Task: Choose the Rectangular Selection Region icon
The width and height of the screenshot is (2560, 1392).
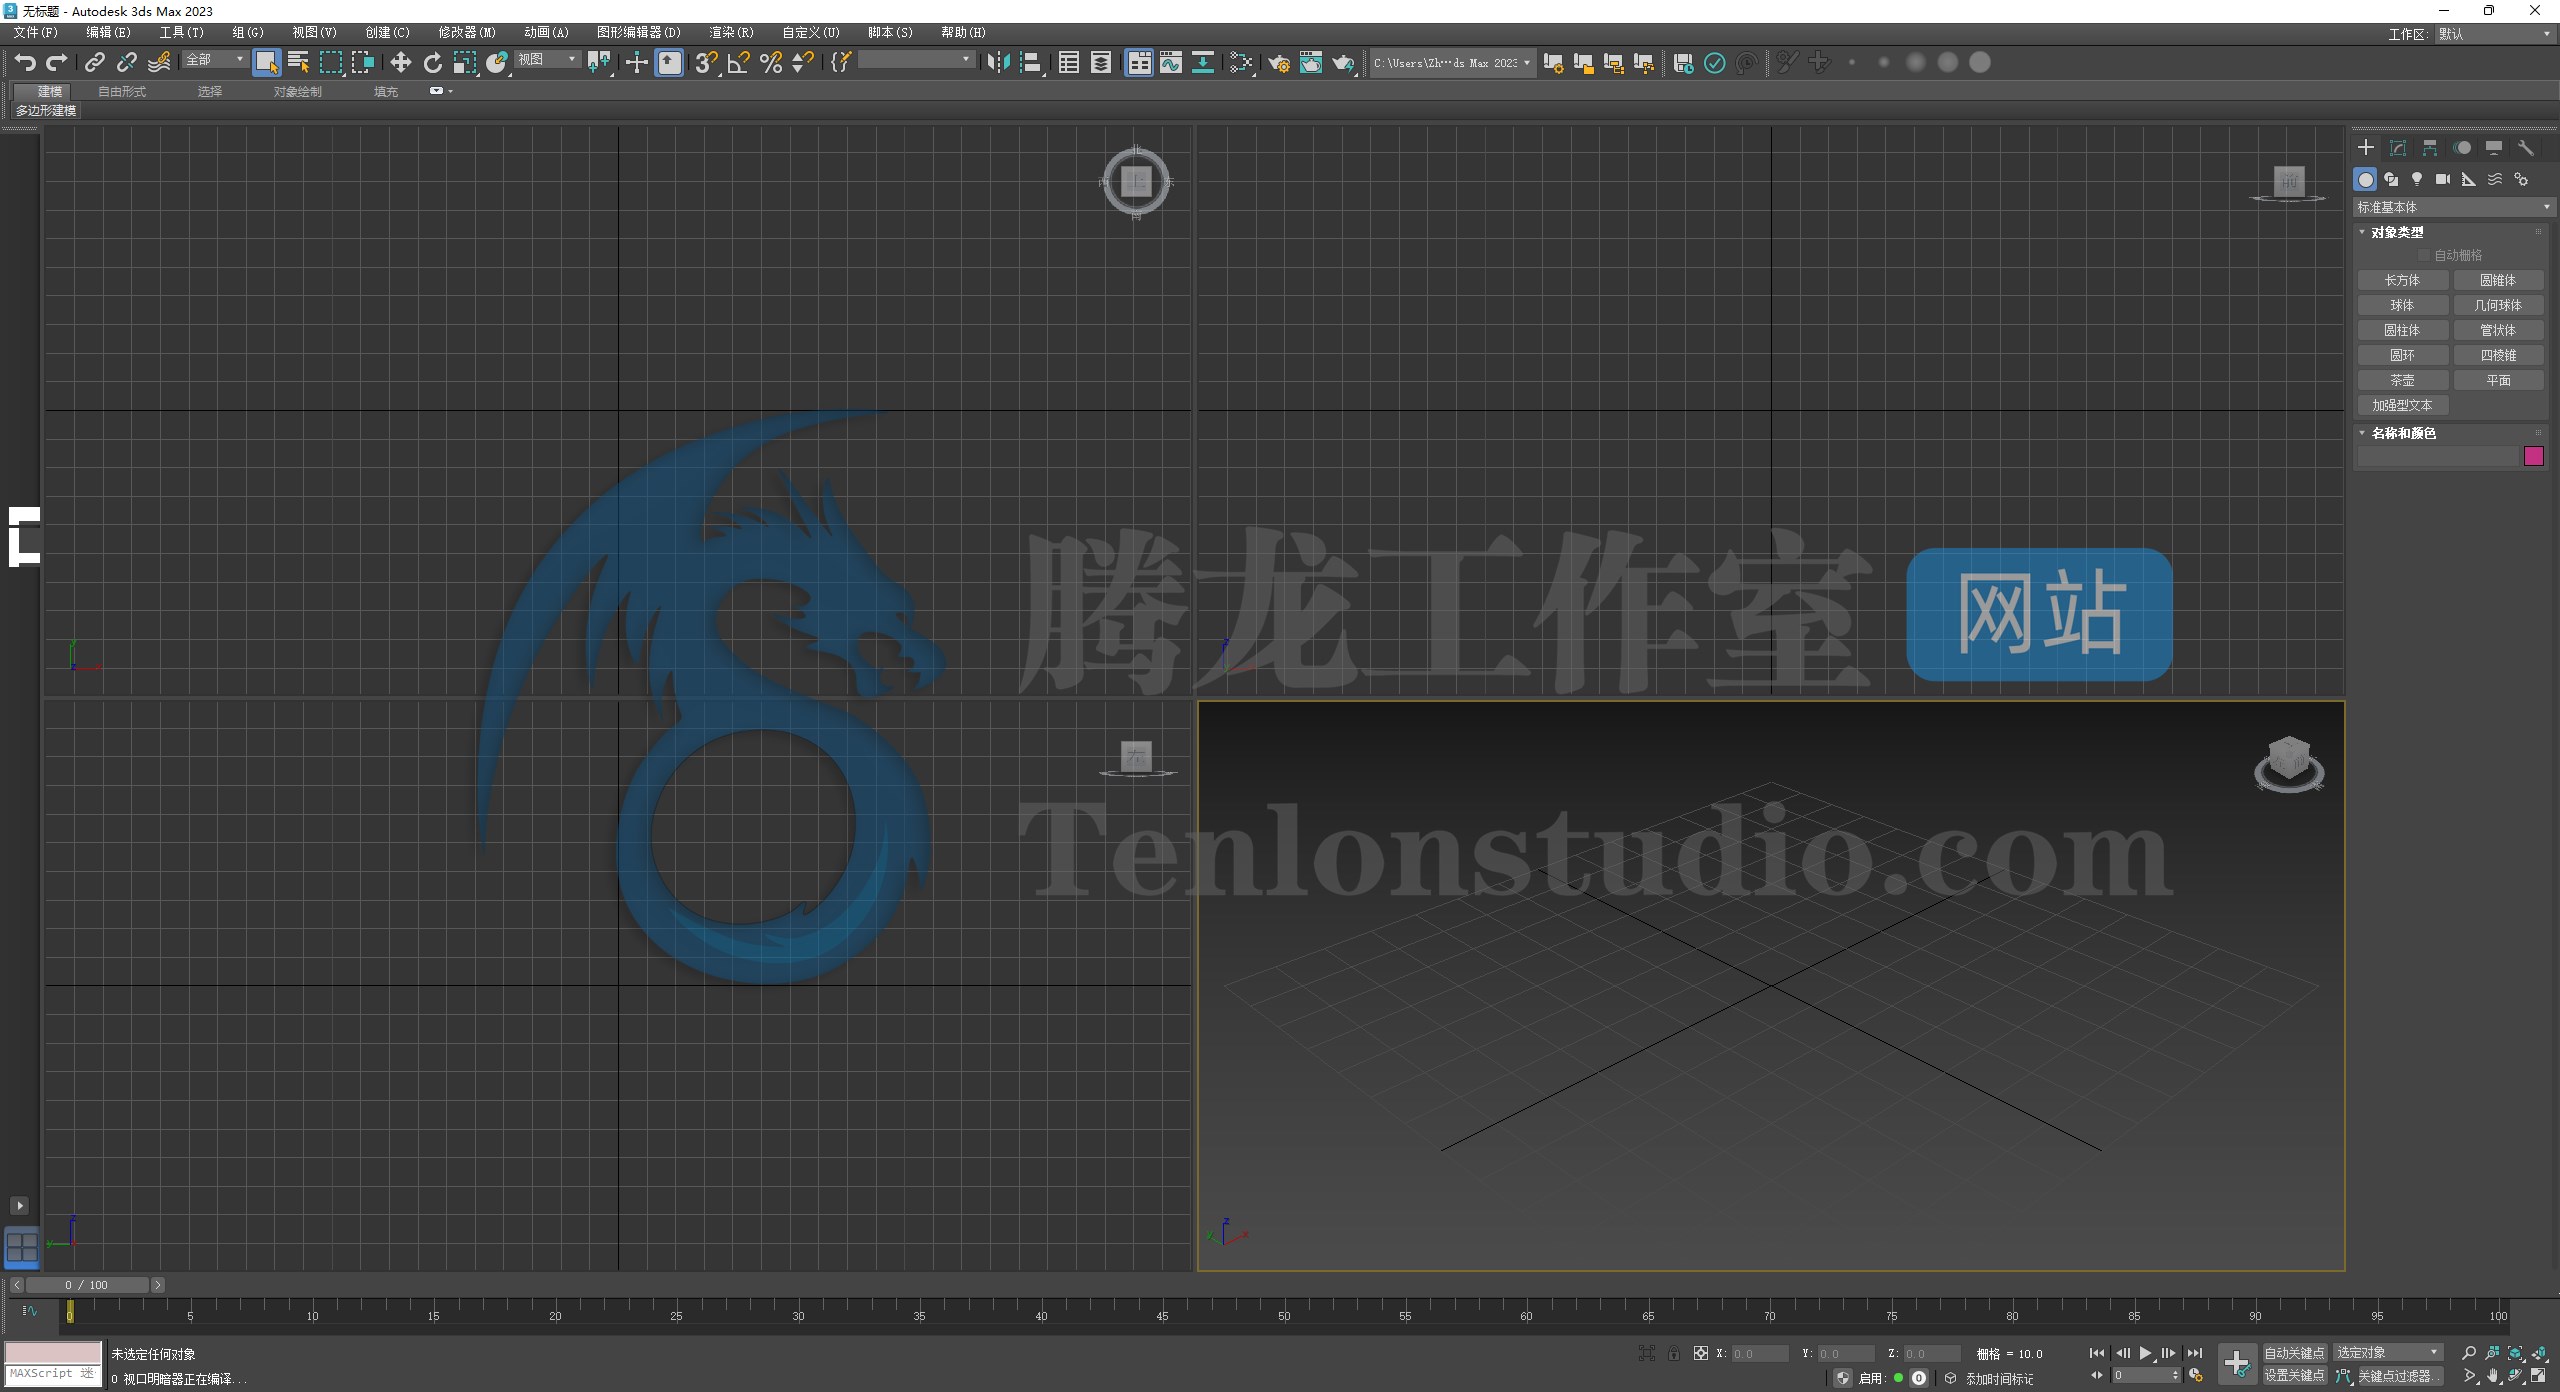Action: tap(330, 63)
